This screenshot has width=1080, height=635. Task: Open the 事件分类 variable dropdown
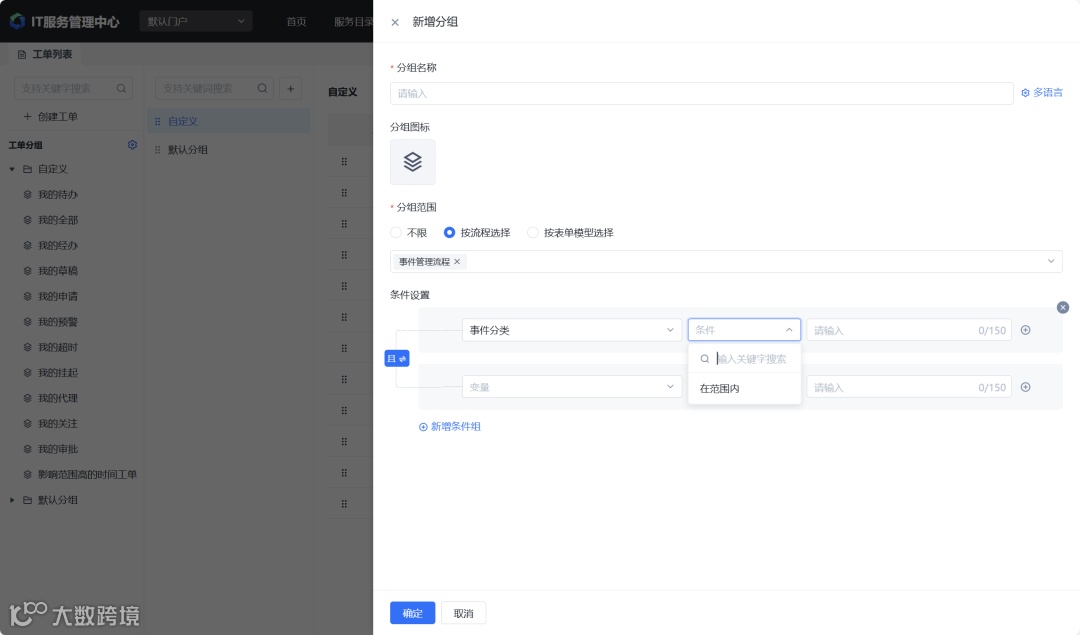[572, 330]
